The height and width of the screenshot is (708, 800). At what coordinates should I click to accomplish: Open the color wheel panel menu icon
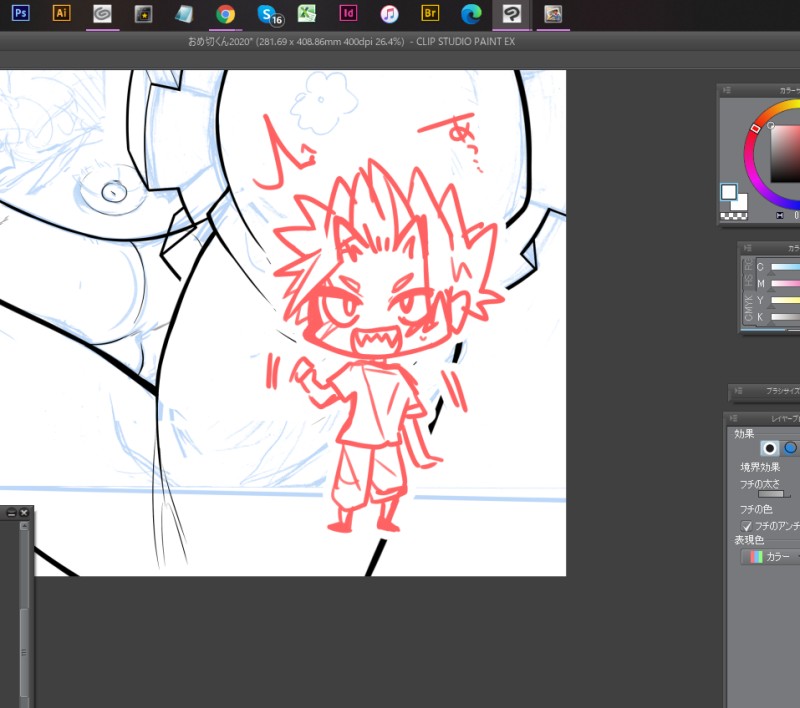click(727, 90)
